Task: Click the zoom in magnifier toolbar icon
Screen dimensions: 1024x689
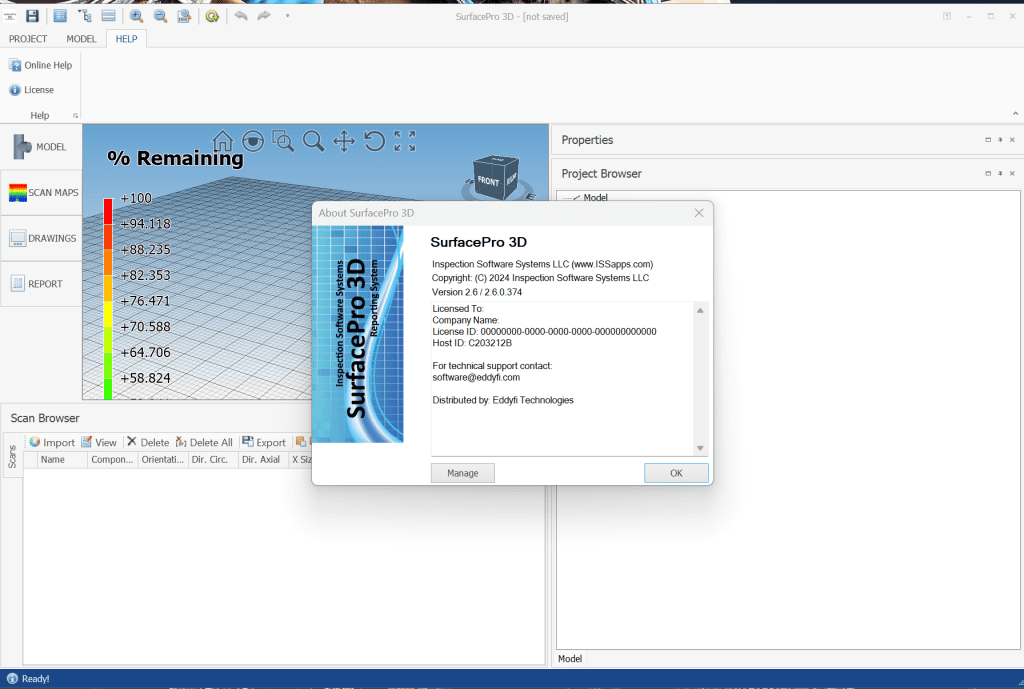Action: (136, 15)
